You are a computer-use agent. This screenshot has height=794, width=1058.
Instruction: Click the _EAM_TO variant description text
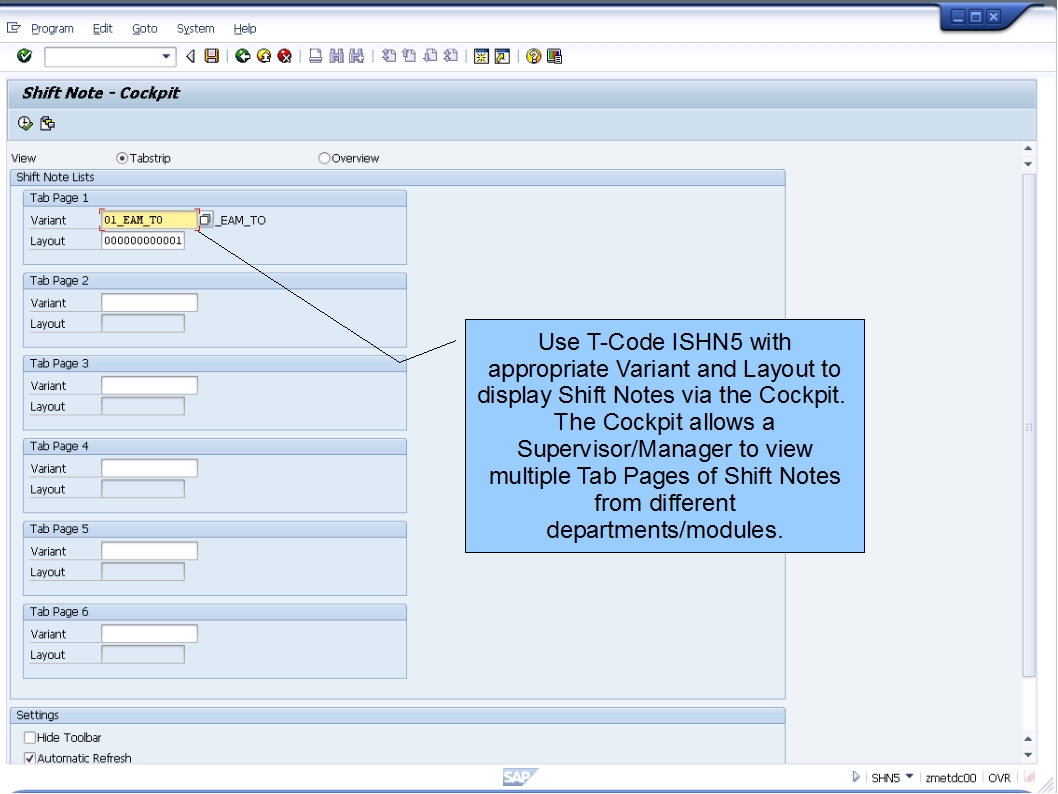click(243, 220)
